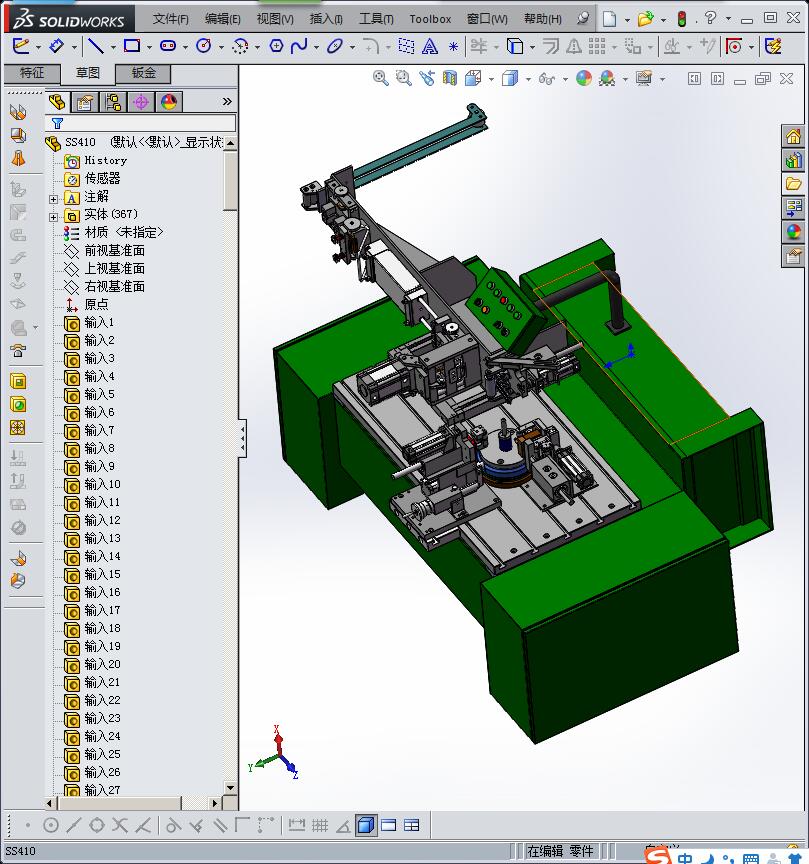The image size is (809, 864).
Task: Click the tree vertical scrollbar down arrow
Action: click(x=230, y=788)
